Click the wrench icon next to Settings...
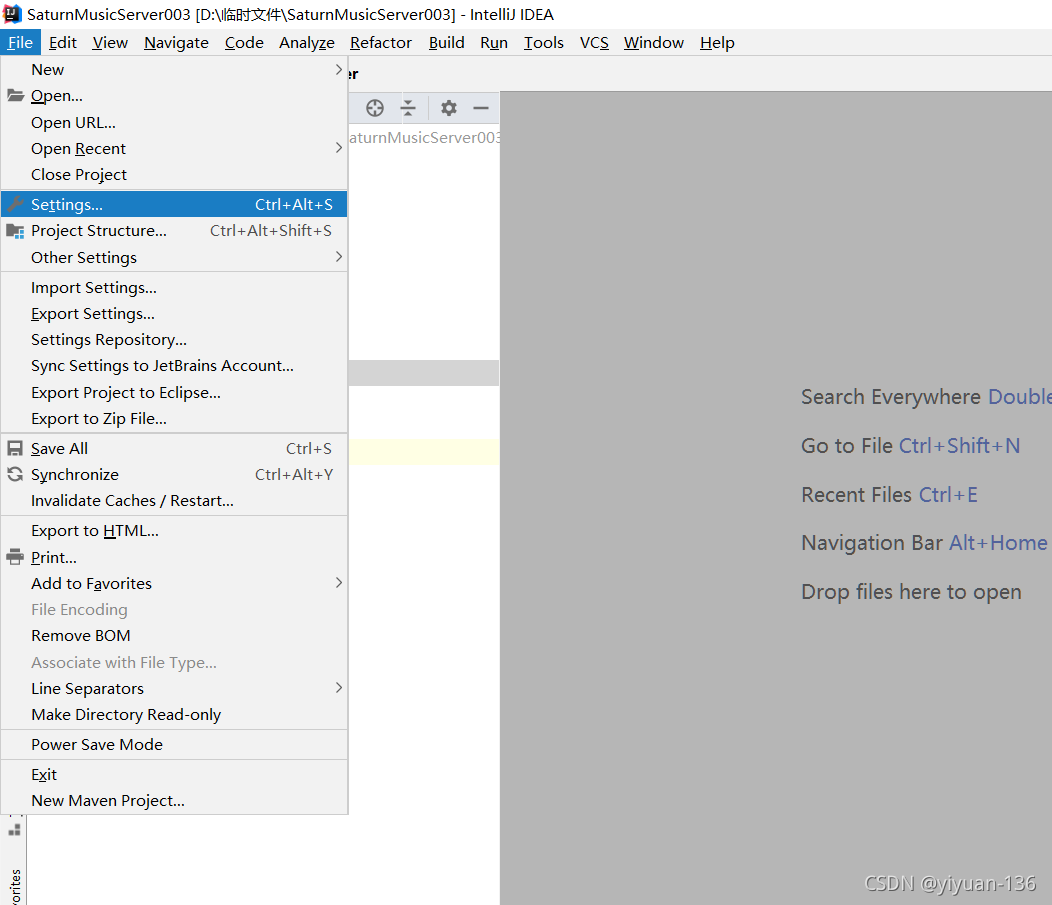1052x905 pixels. (15, 204)
